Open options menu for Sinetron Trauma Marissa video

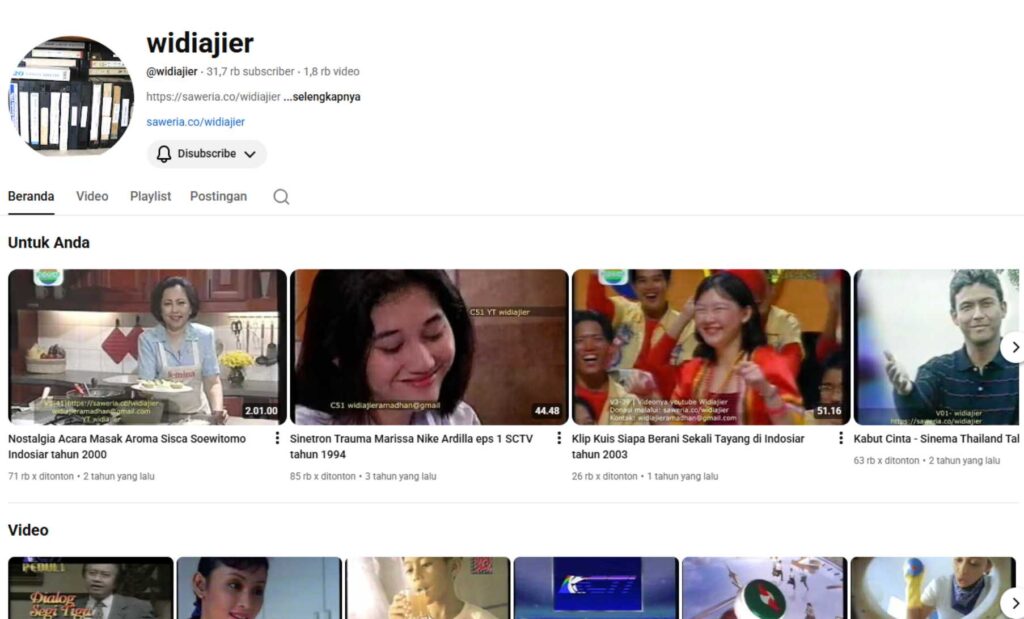pyautogui.click(x=559, y=439)
